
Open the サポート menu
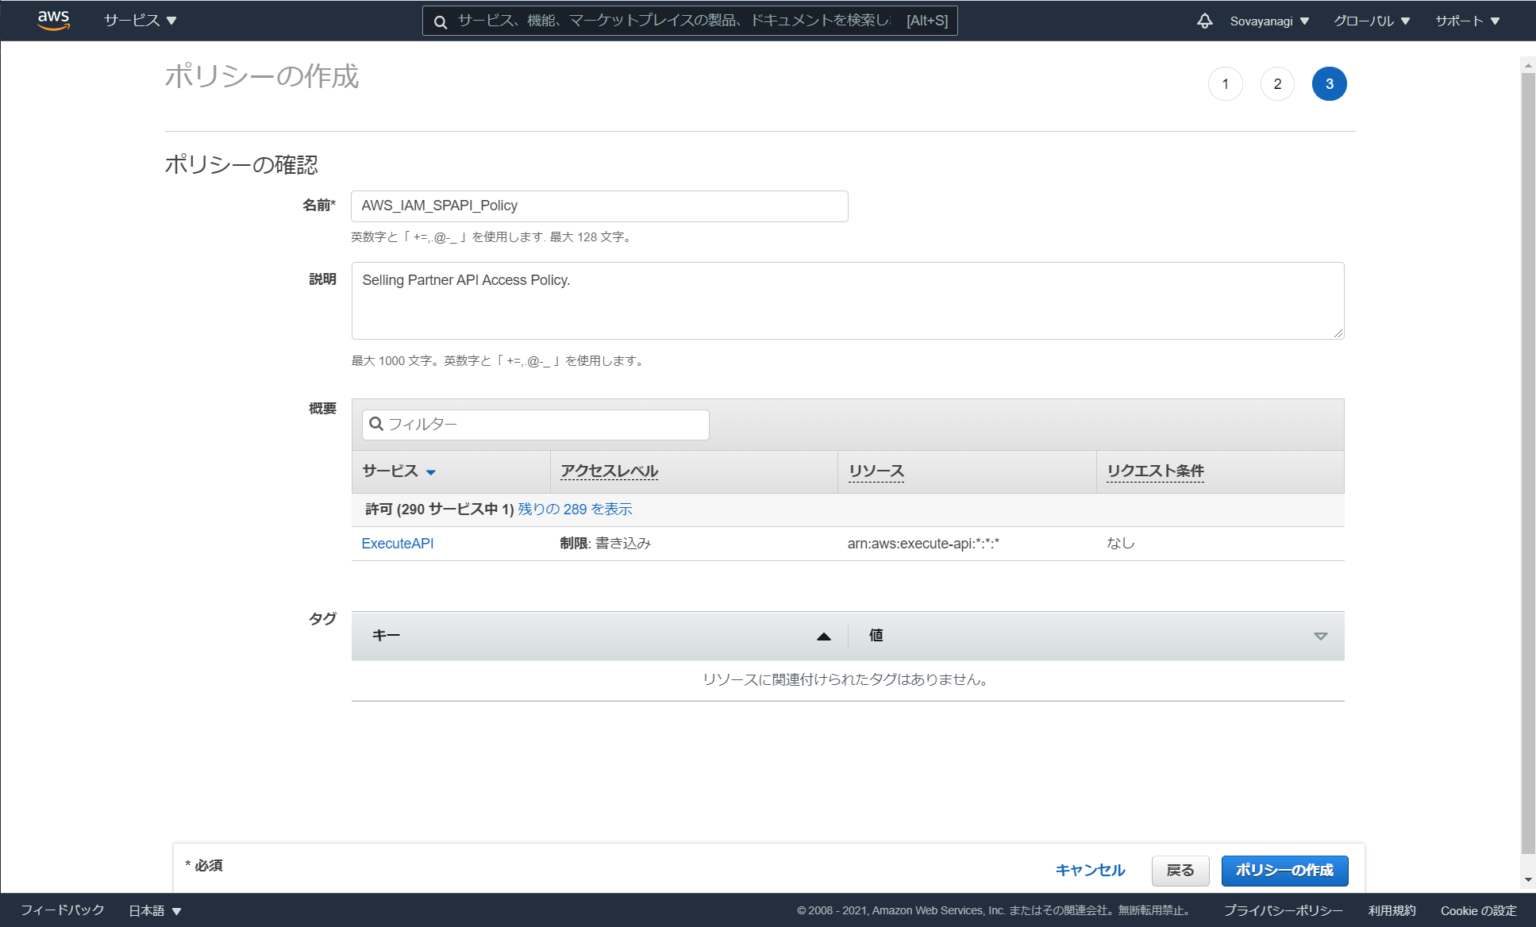coord(1466,20)
